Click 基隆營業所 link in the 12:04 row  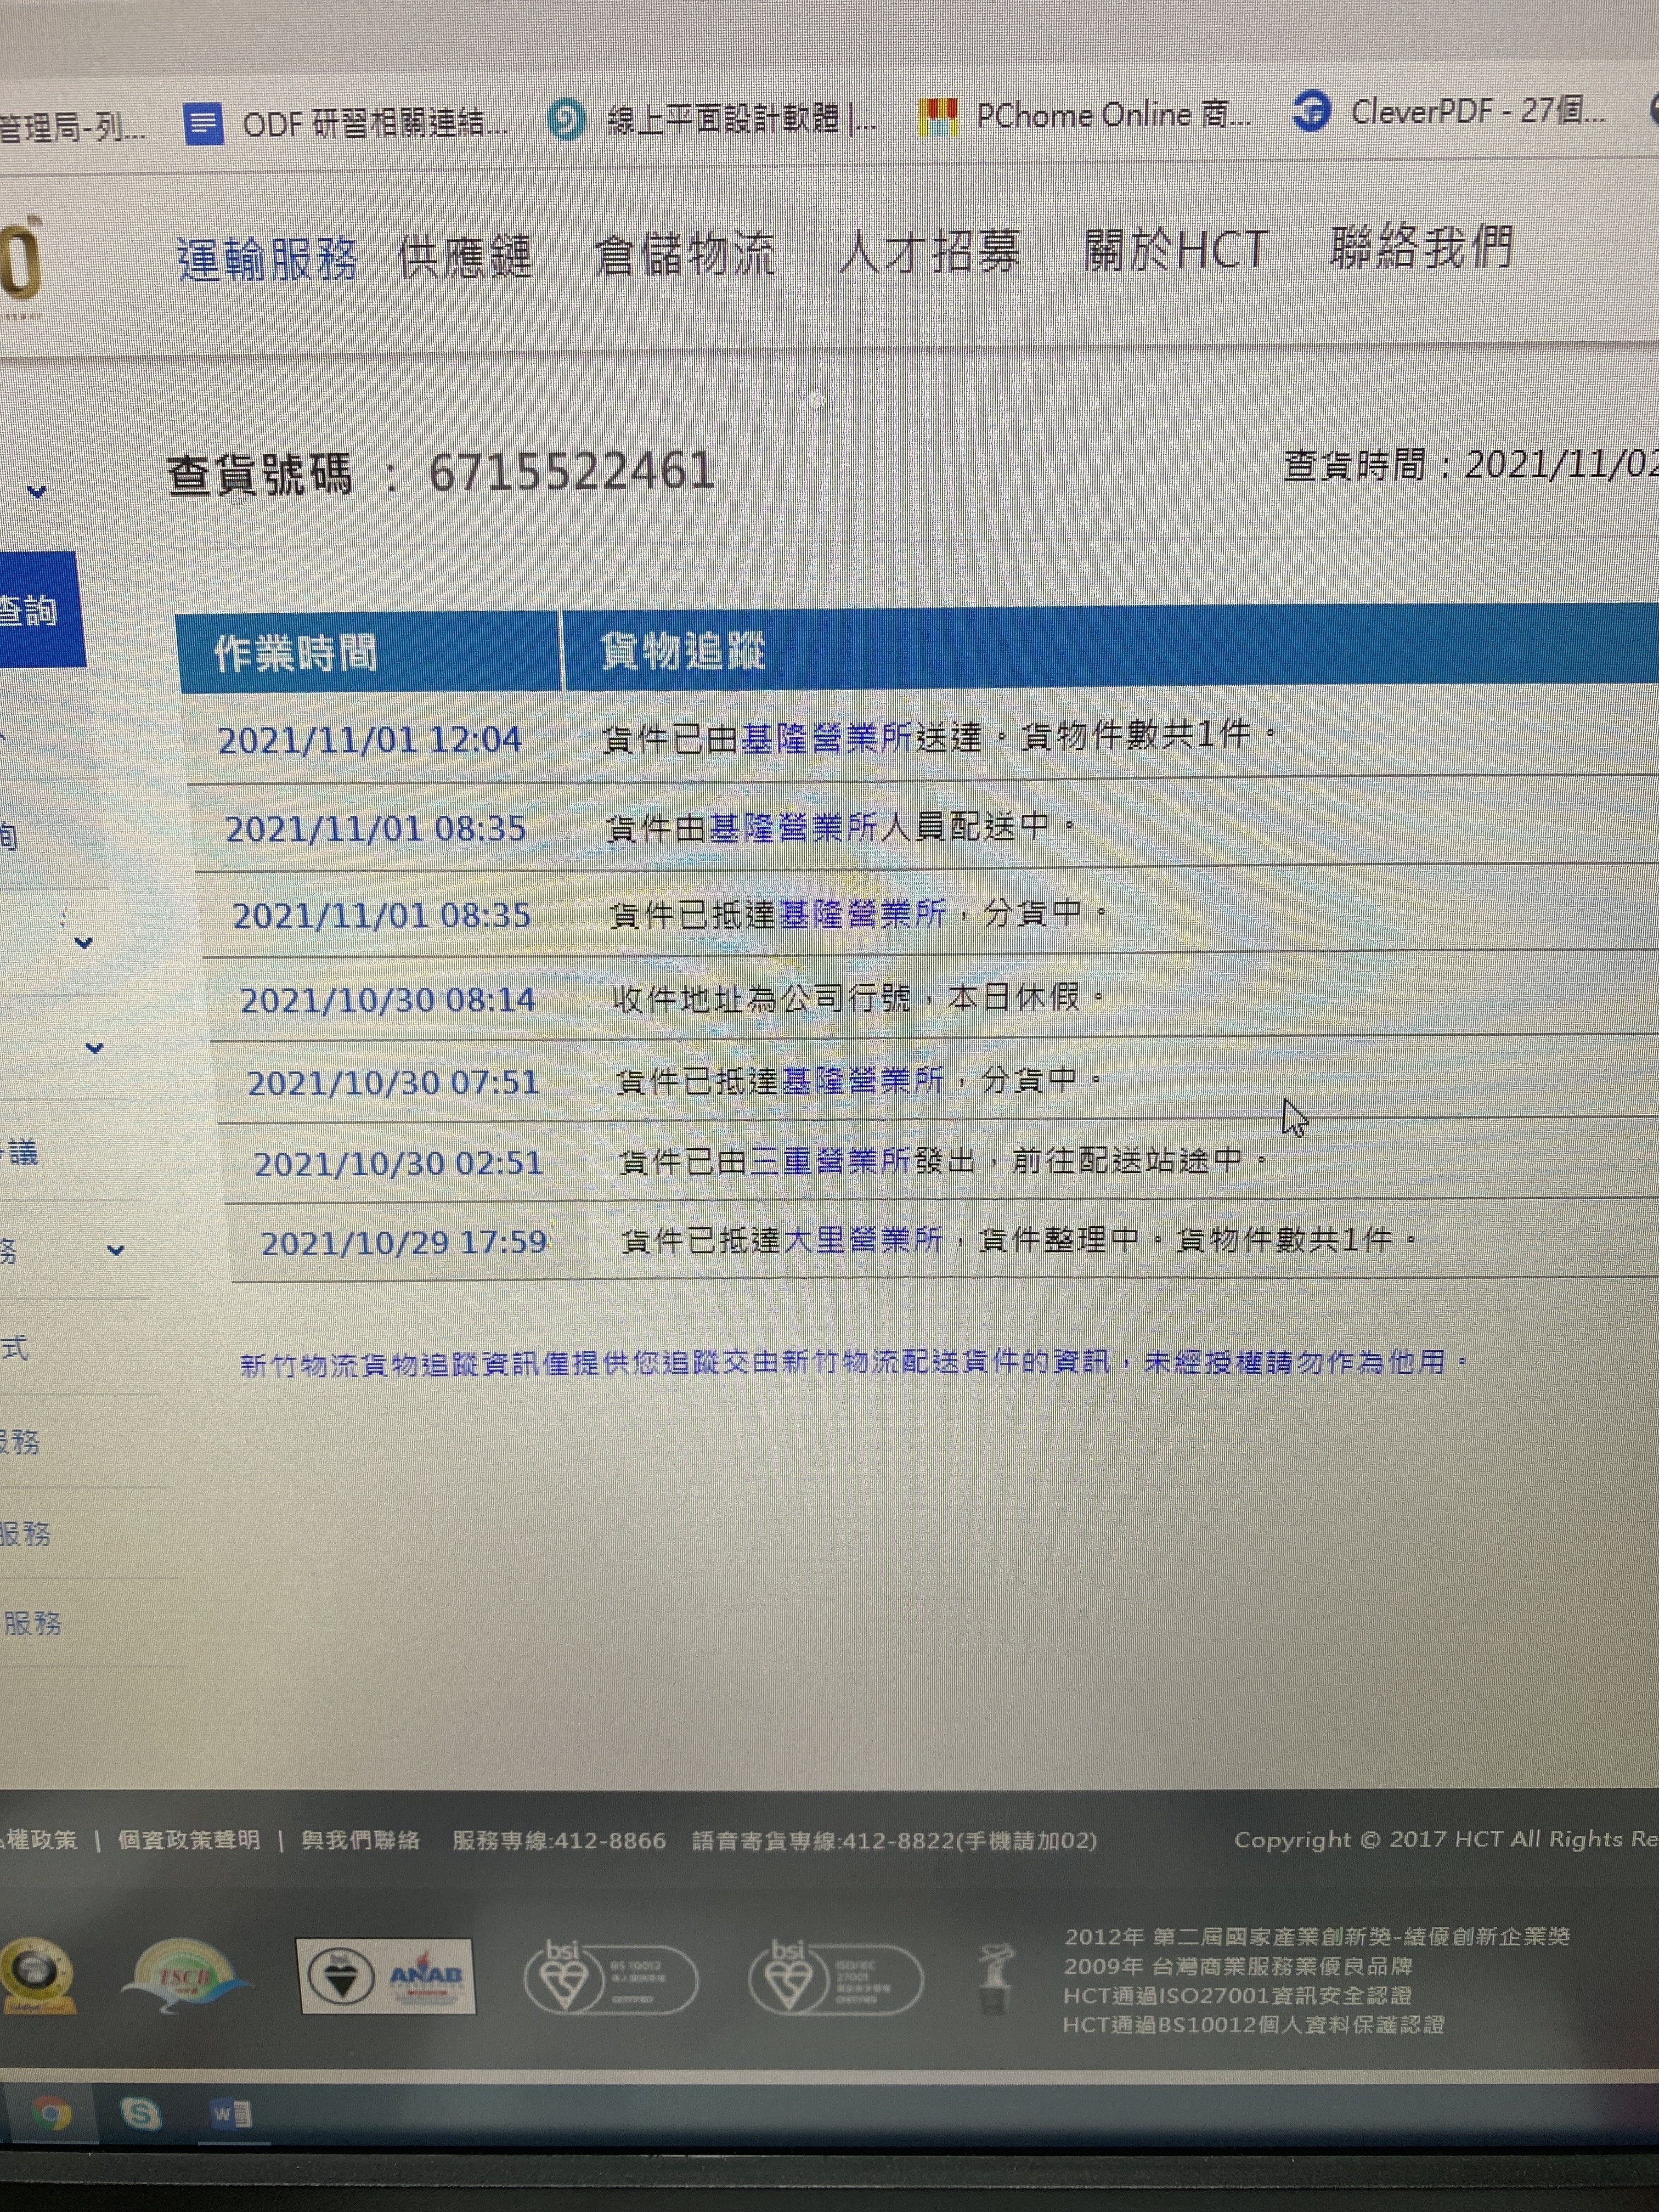(827, 738)
